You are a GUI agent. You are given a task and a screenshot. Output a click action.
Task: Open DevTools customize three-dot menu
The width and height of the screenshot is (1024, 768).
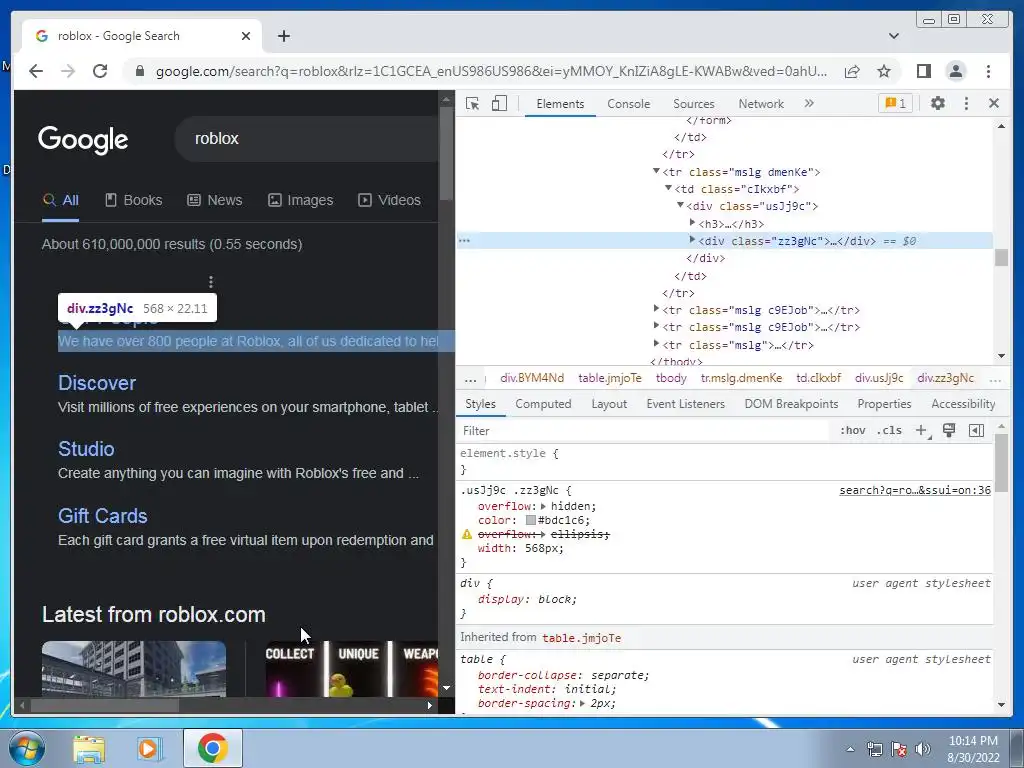(x=967, y=103)
